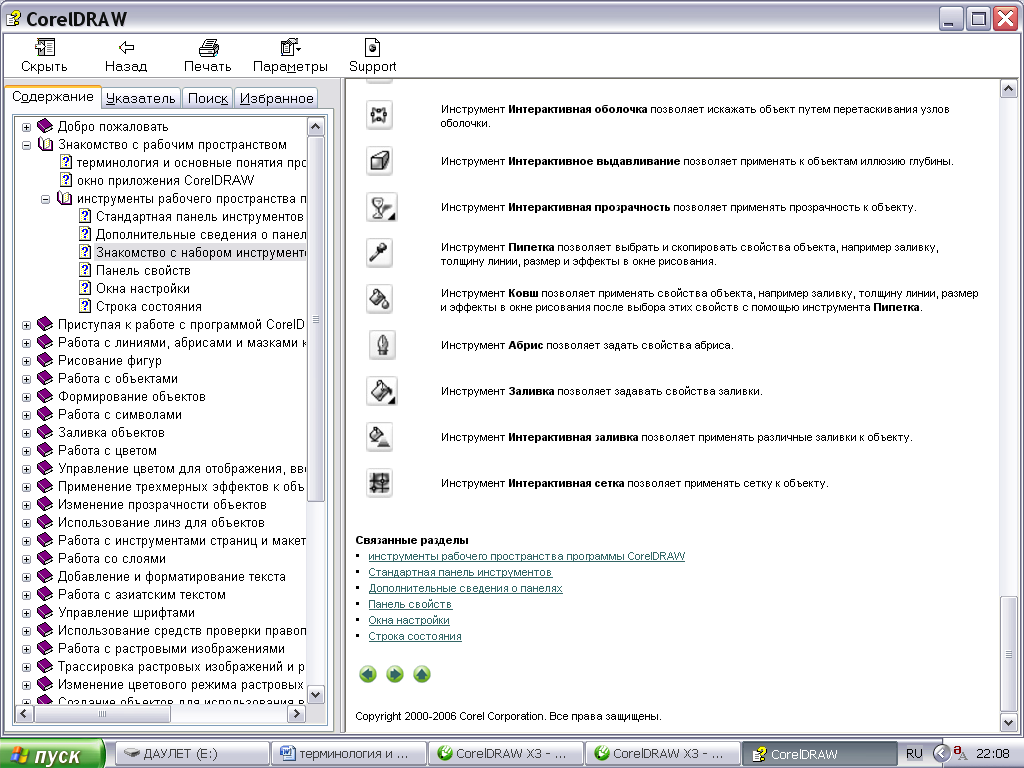Click book icon beside Управление шрифтами
This screenshot has width=1024, height=768.
44,613
